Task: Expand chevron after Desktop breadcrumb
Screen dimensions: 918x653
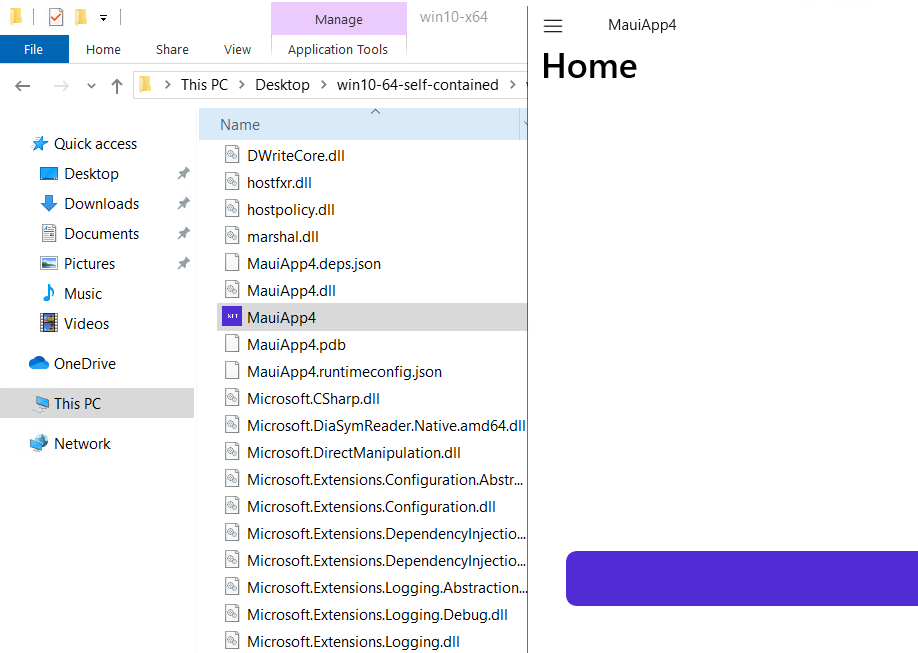Action: pyautogui.click(x=323, y=85)
